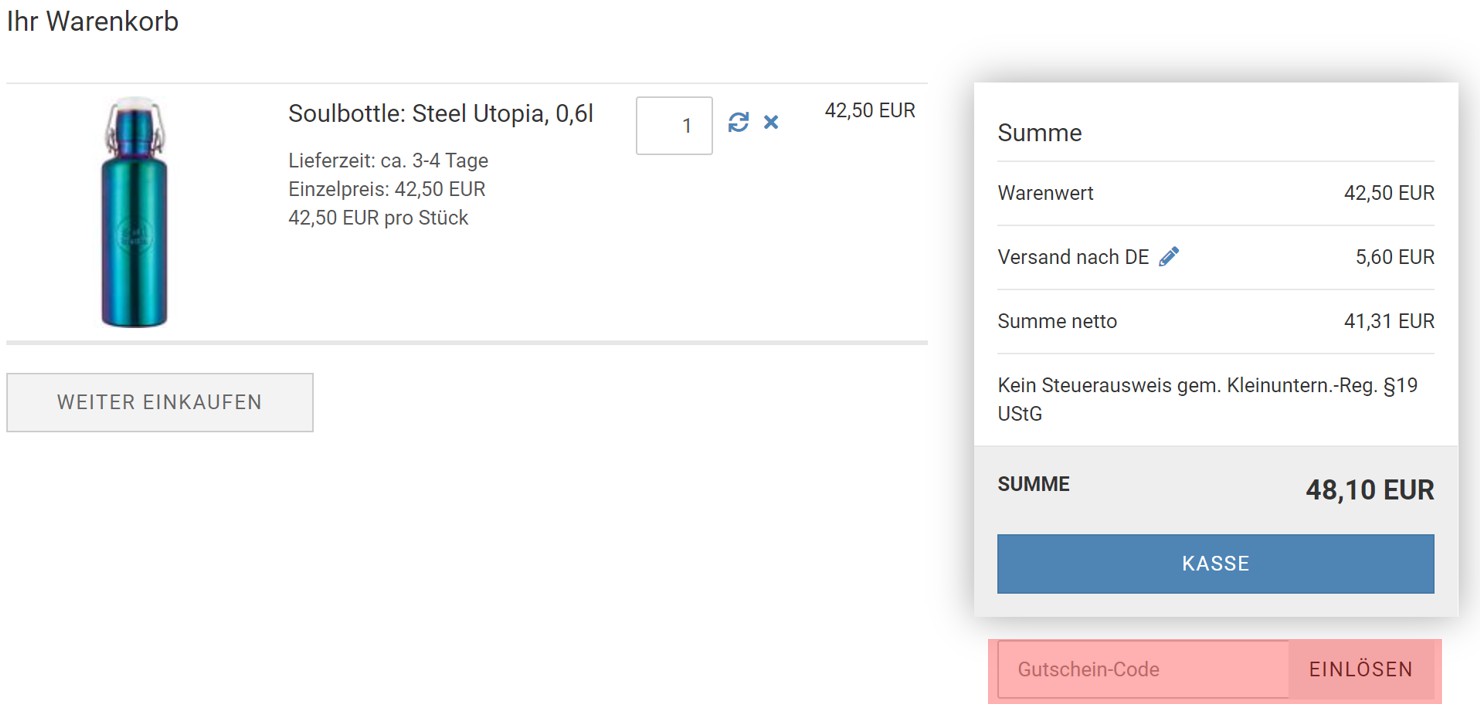Image resolution: width=1480 pixels, height=705 pixels.
Task: Open the Soulbottle: Steel Utopia, 0,6l product link
Action: pyautogui.click(x=441, y=114)
